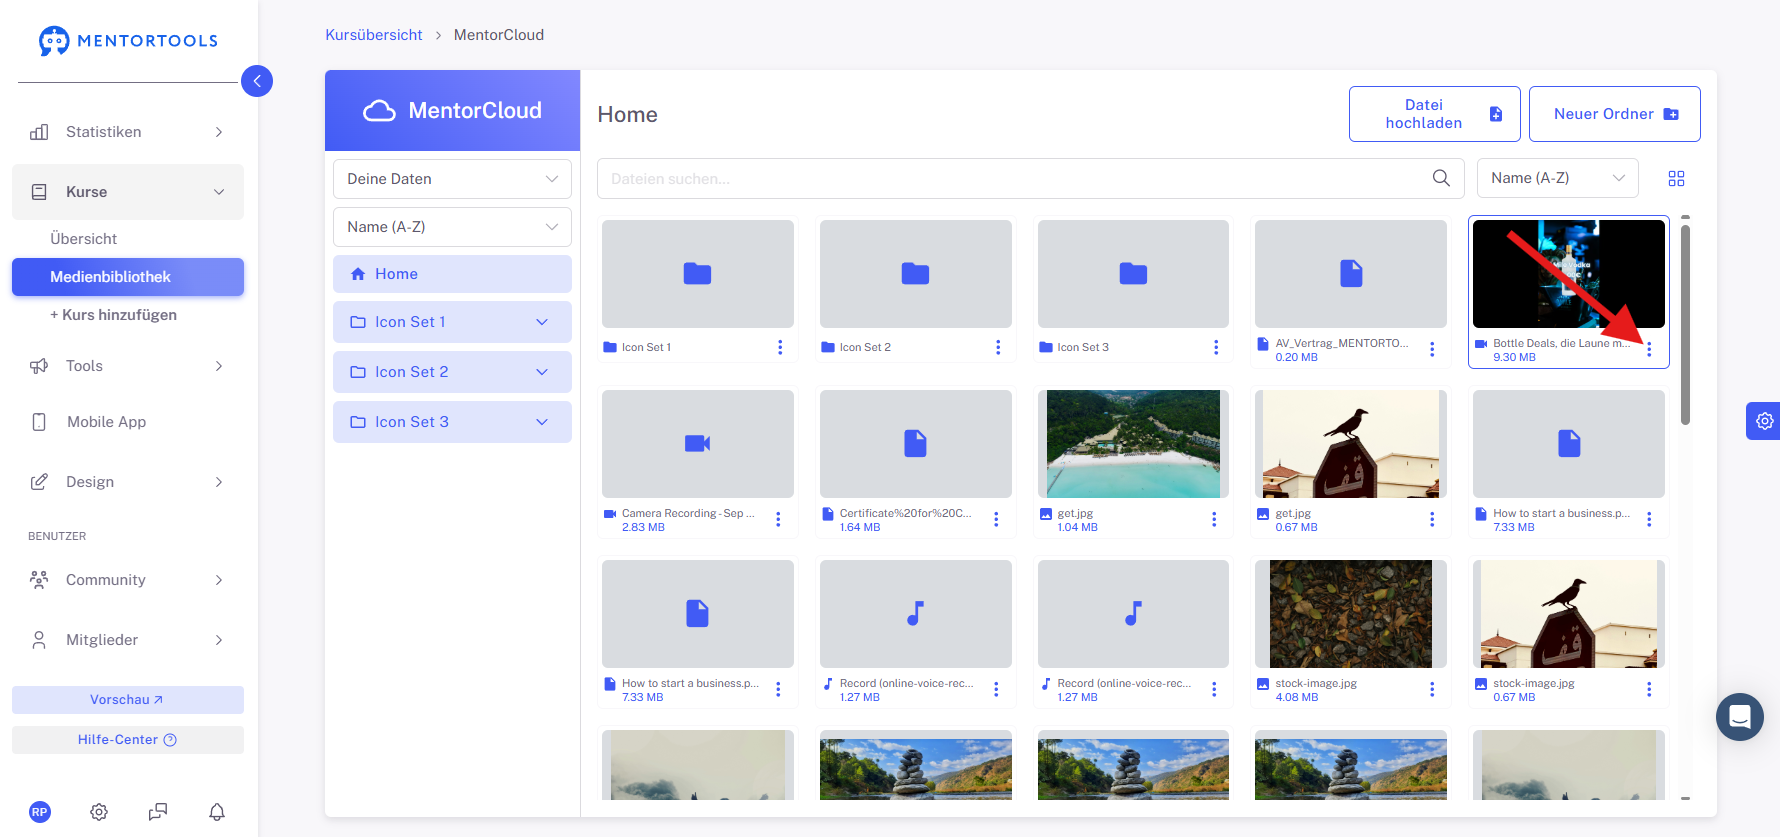Expand Icon Set 3 in folder tree
Viewport: 1780px width, 837px height.
542,422
